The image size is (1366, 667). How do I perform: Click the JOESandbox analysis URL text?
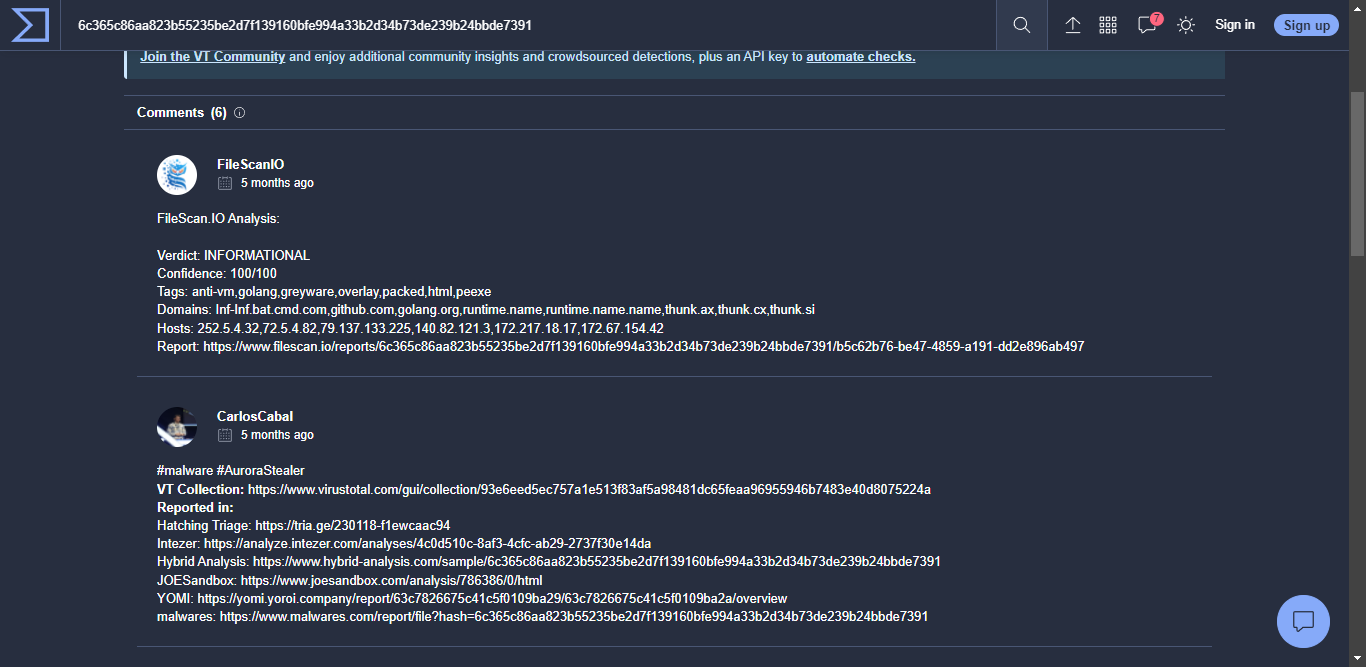(392, 580)
